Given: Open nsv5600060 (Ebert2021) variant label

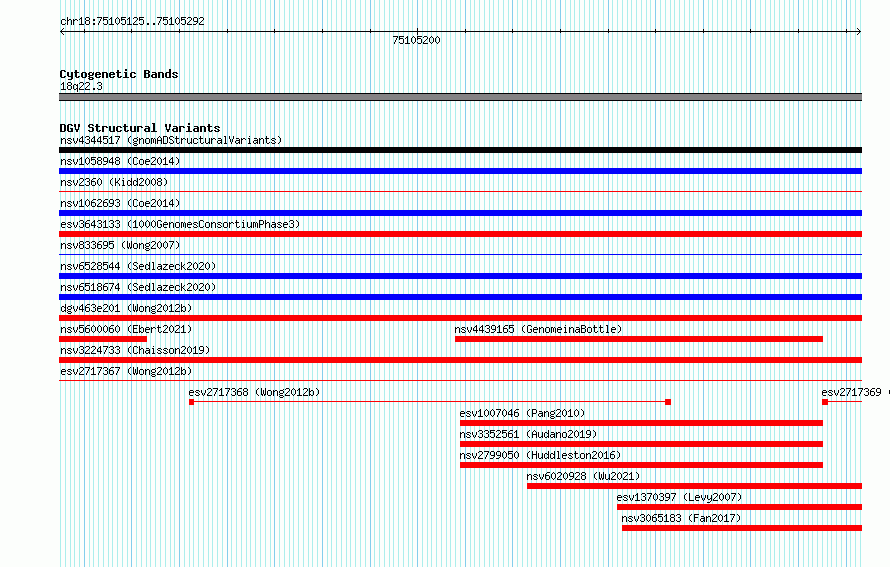Looking at the screenshot, I should (126, 329).
